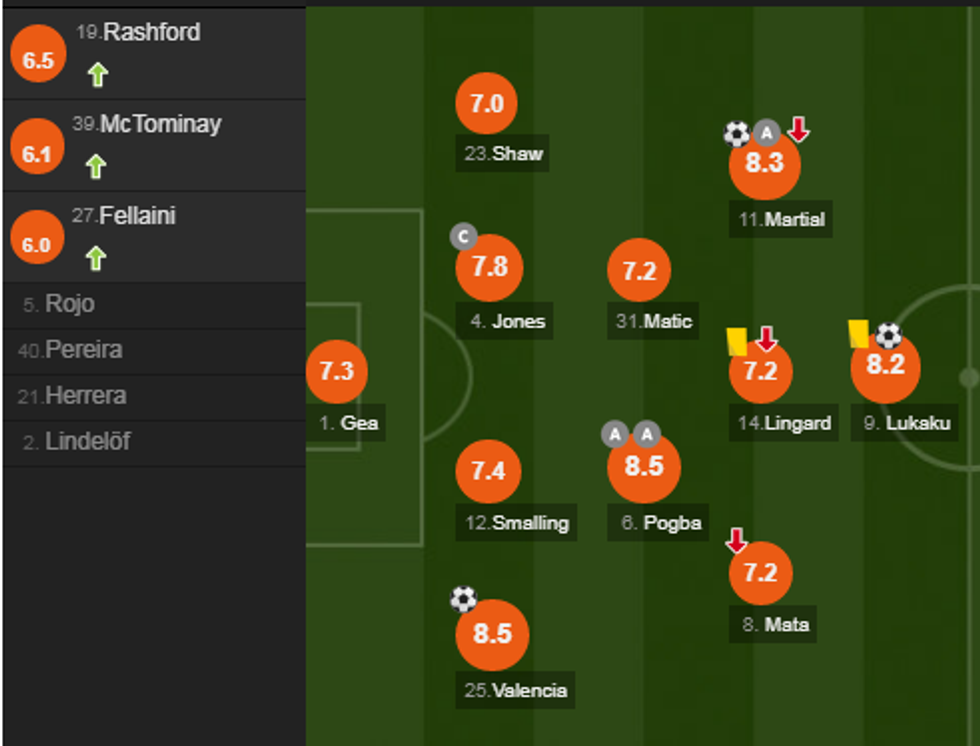Select goalkeeper Gea's 7.3 rating
This screenshot has height=746, width=980.
coord(337,371)
